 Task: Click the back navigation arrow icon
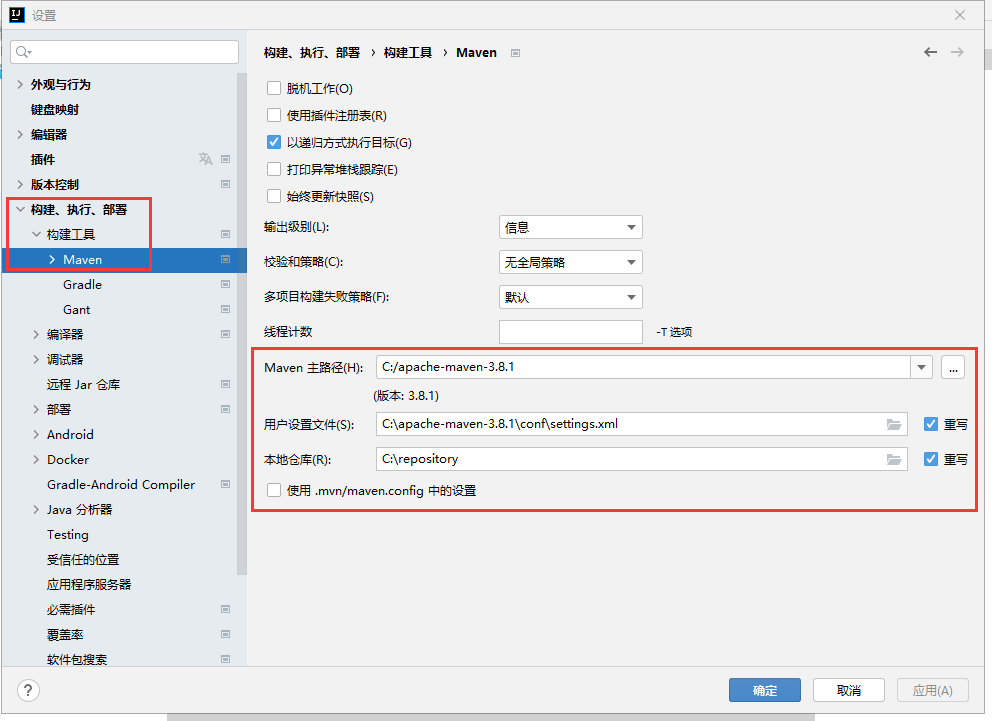pyautogui.click(x=930, y=52)
